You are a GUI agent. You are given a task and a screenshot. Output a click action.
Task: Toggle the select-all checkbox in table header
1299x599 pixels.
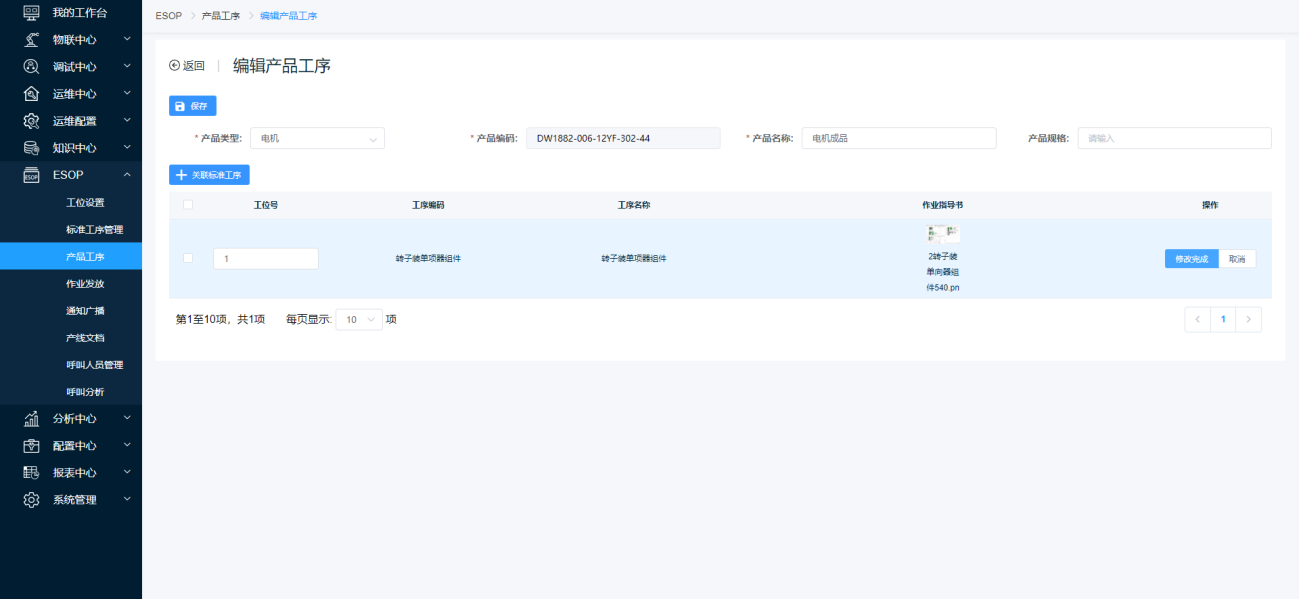click(188, 205)
